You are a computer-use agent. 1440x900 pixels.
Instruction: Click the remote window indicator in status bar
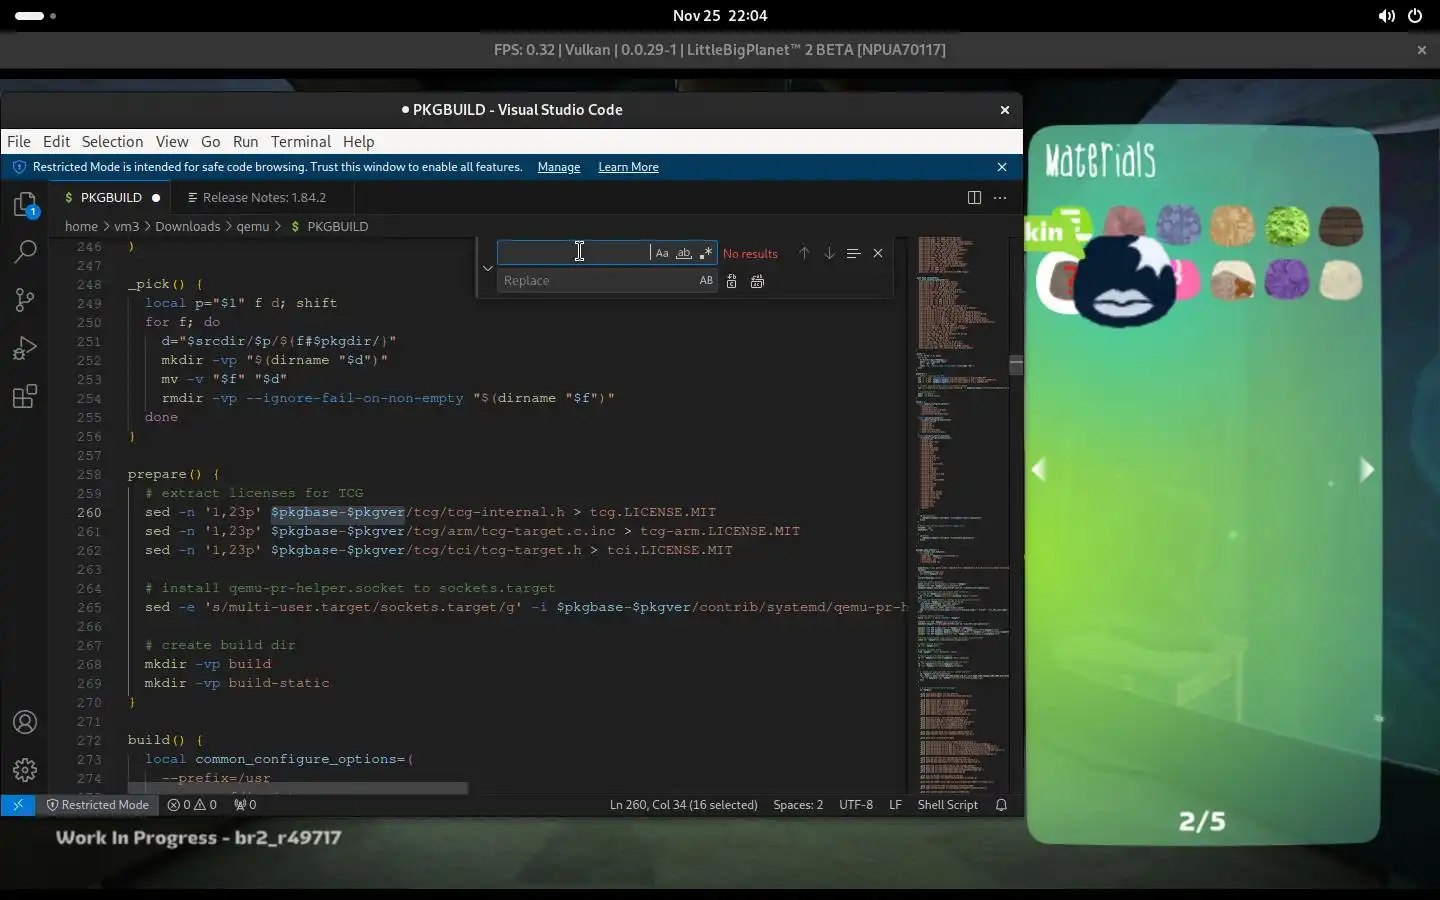point(18,805)
